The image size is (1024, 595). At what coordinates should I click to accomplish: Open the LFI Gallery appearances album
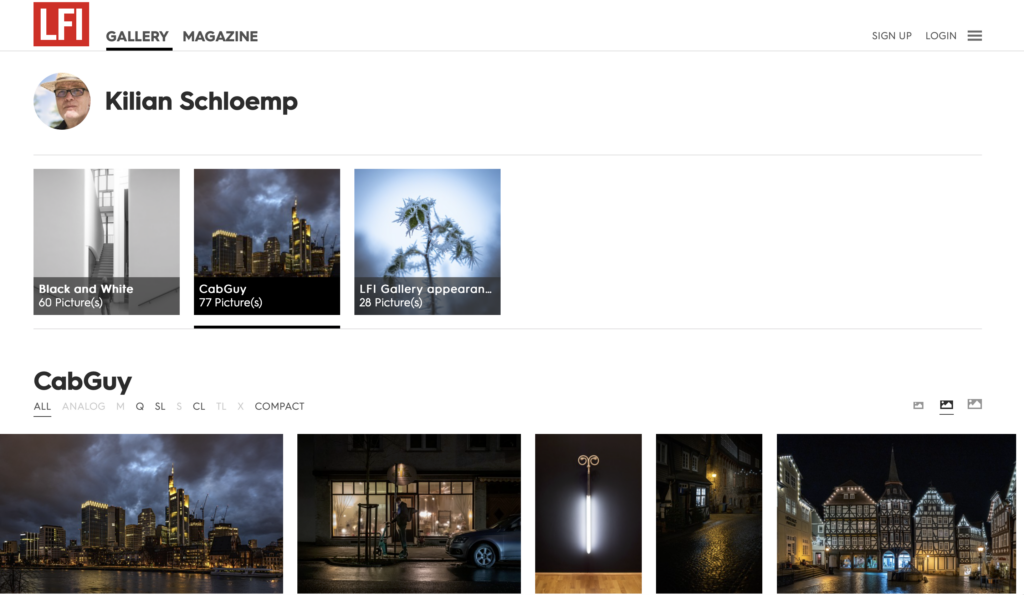pyautogui.click(x=427, y=242)
